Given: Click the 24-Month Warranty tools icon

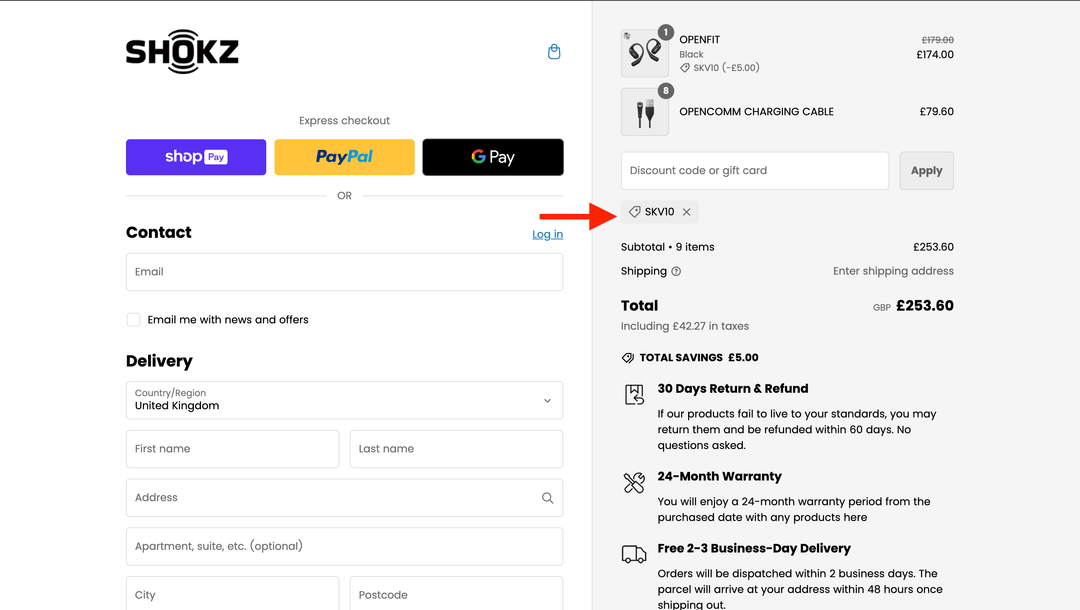Looking at the screenshot, I should click(x=634, y=483).
